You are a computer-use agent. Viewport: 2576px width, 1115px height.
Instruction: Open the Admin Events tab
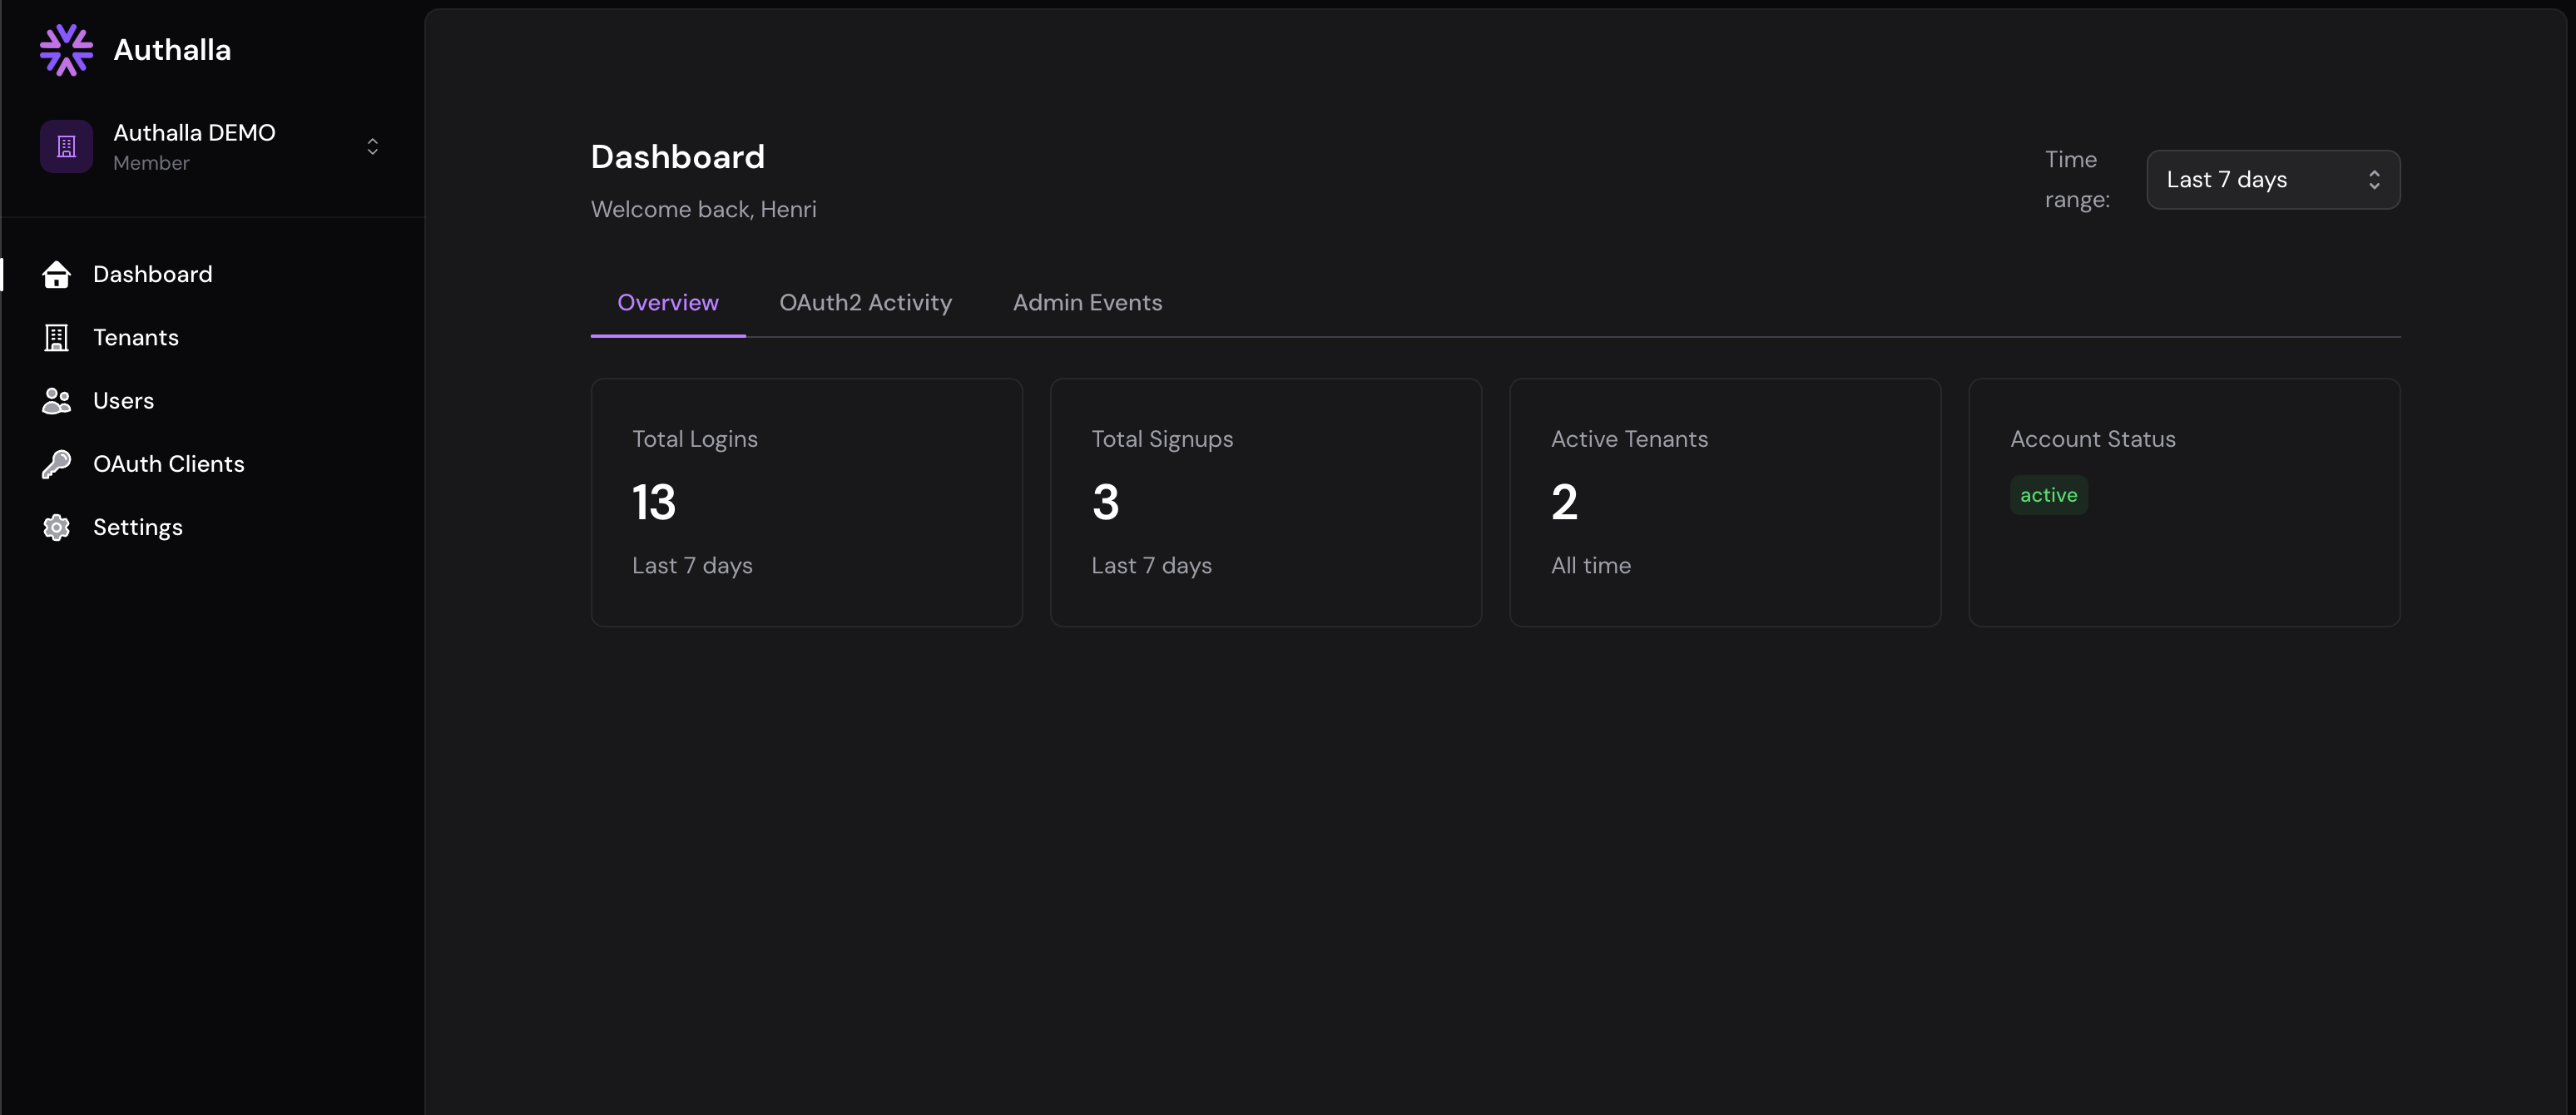pyautogui.click(x=1087, y=303)
